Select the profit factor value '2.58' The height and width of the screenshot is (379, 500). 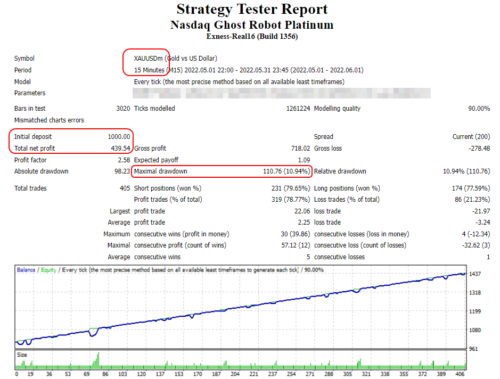(124, 160)
